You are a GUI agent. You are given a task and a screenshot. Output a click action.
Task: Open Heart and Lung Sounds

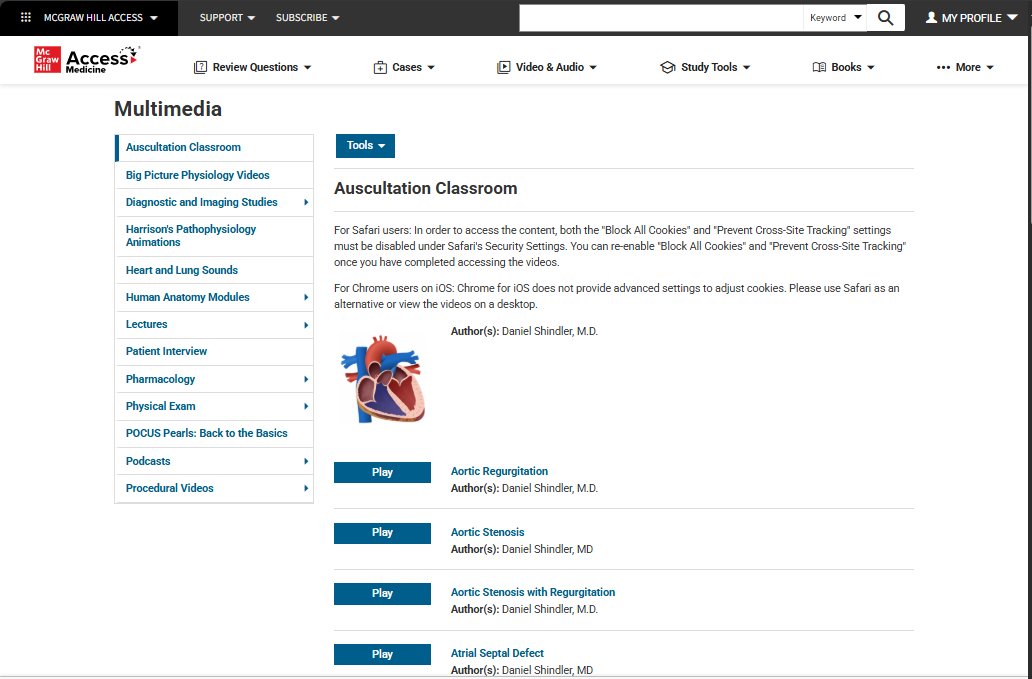215,270
